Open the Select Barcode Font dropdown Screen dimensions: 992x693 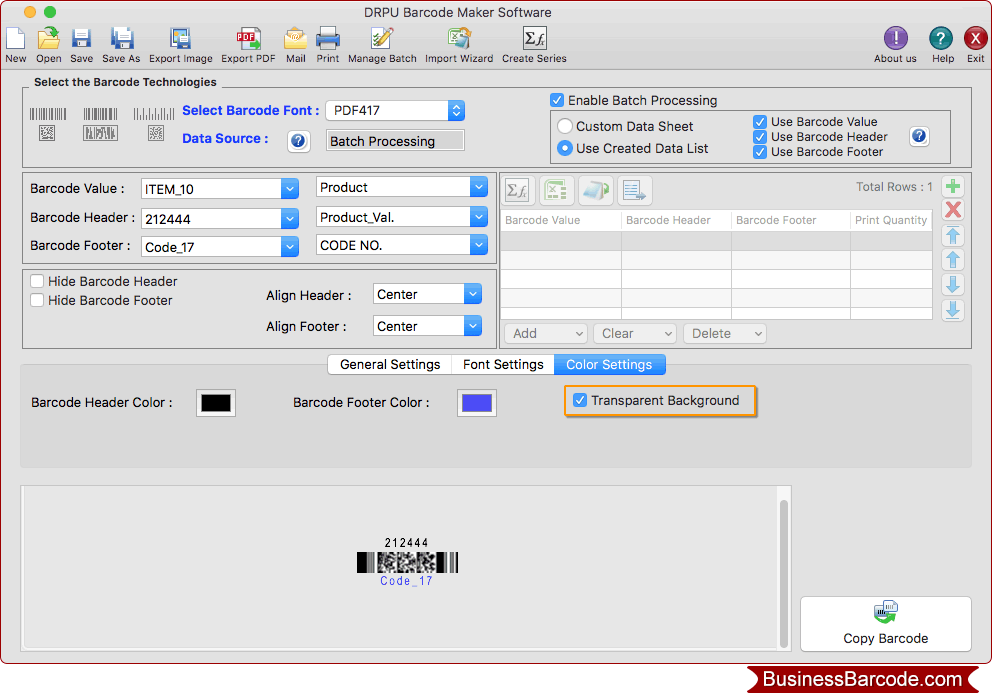(455, 110)
